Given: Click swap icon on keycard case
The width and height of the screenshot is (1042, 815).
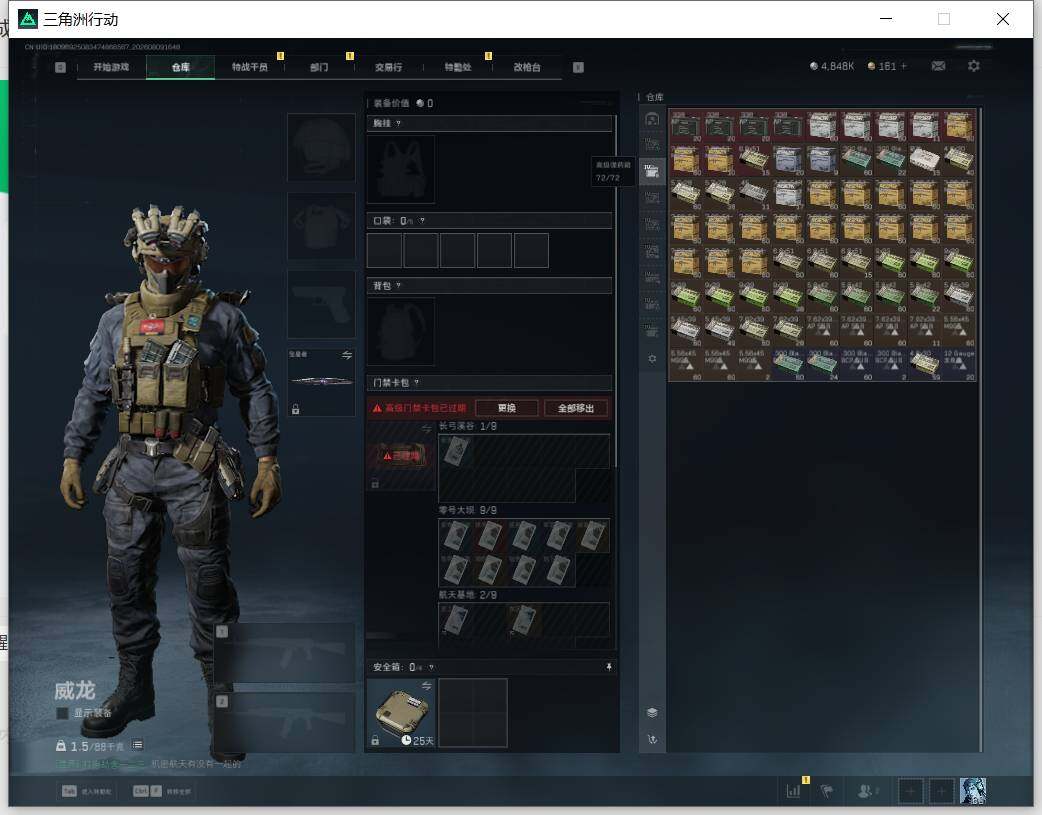Looking at the screenshot, I should [x=426, y=429].
